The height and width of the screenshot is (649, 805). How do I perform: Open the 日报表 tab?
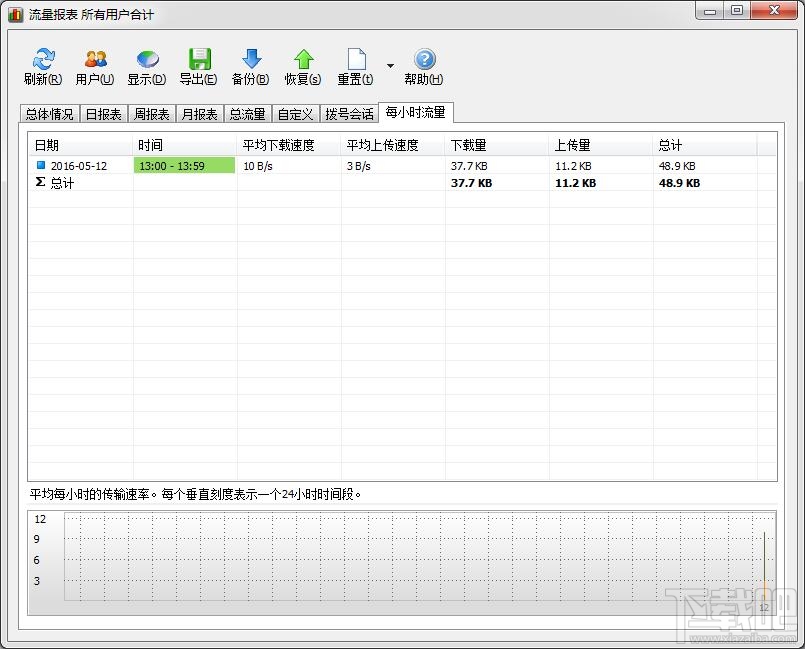(x=103, y=113)
